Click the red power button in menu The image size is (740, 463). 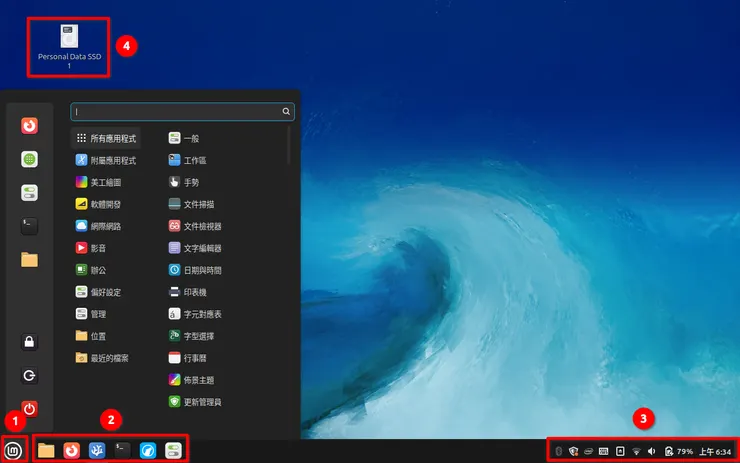pyautogui.click(x=29, y=409)
